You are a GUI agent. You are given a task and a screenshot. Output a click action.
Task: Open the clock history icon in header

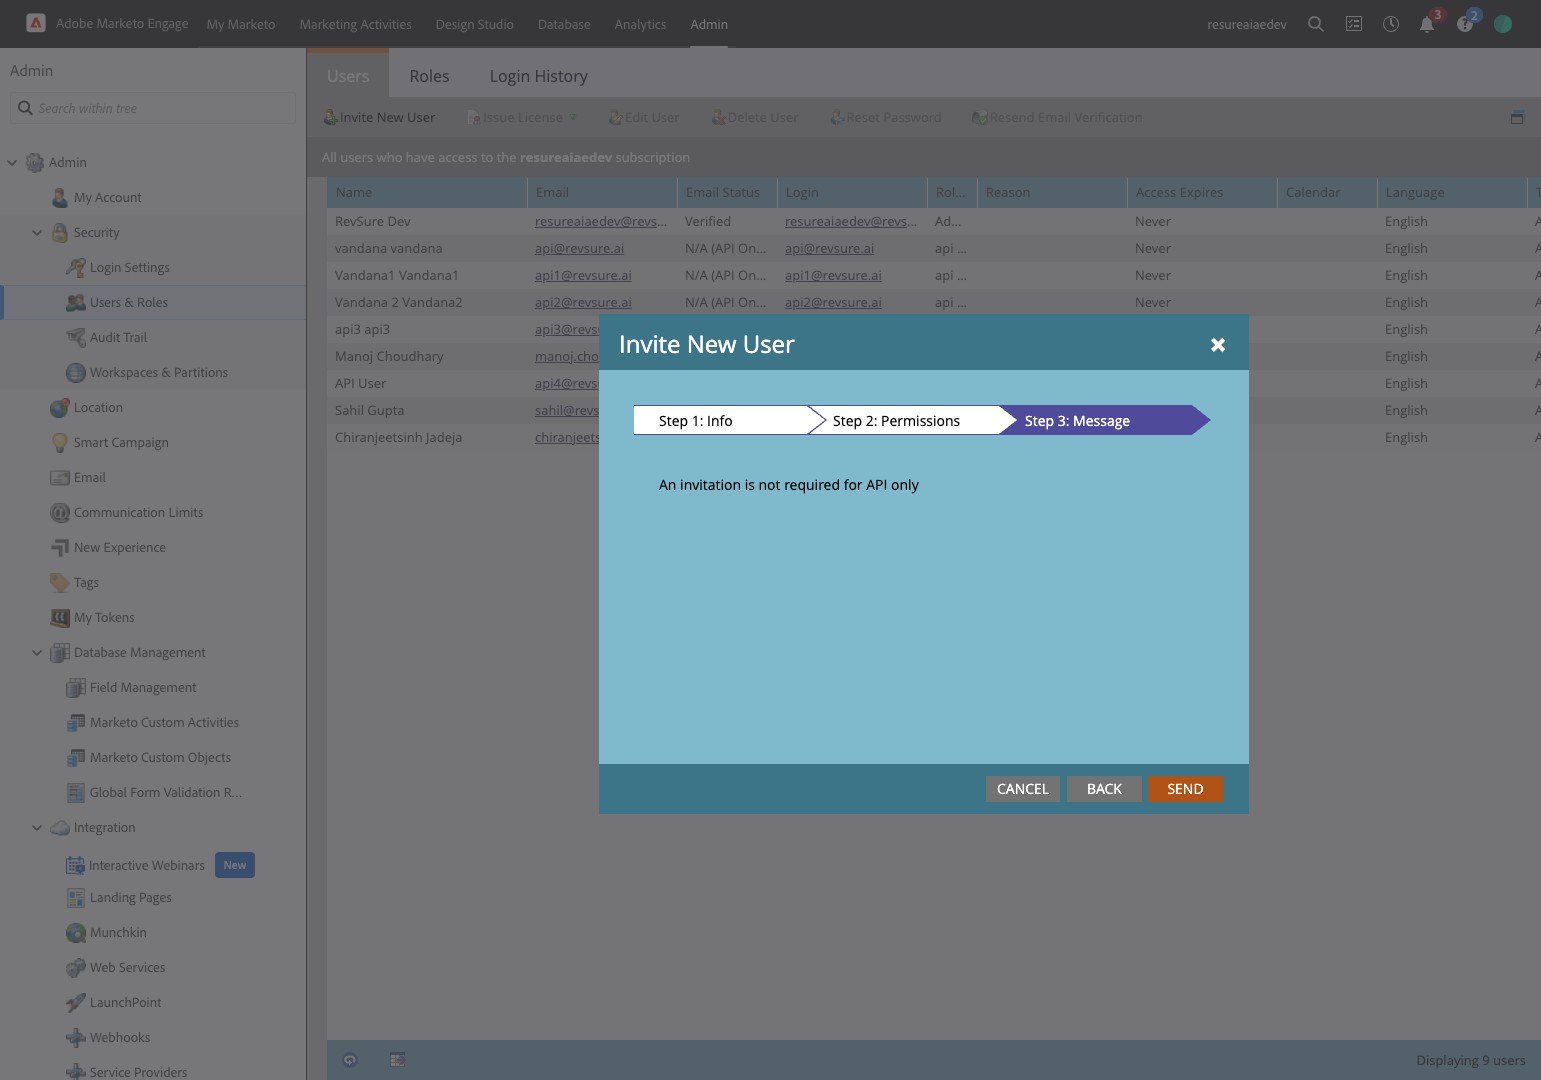pos(1390,24)
